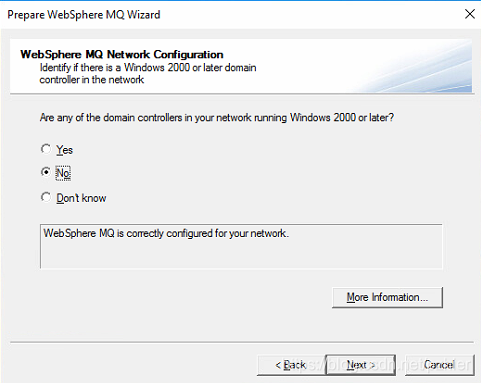Cancel the wizard
The image size is (481, 383).
coord(439,365)
